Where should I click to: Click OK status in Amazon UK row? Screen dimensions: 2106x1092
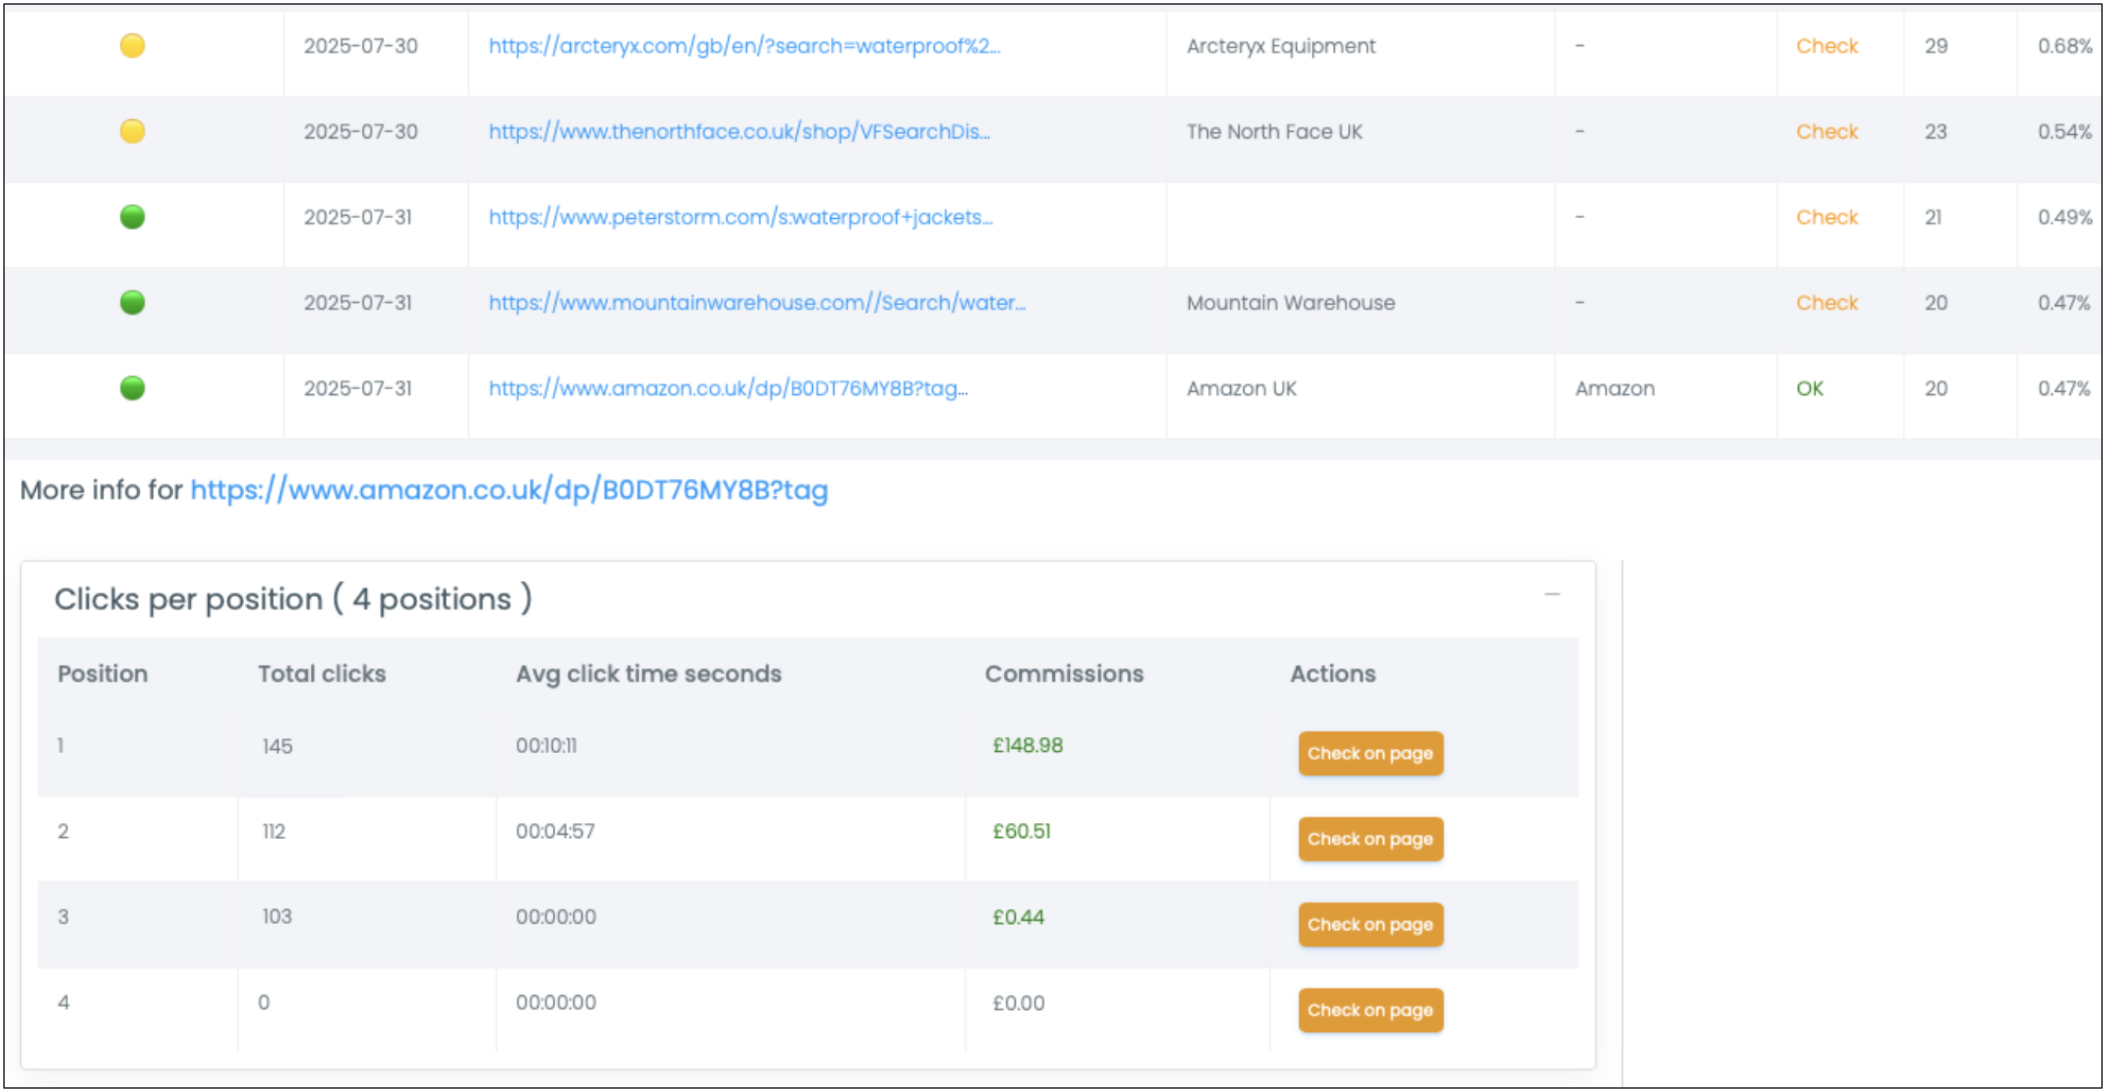[x=1809, y=389]
